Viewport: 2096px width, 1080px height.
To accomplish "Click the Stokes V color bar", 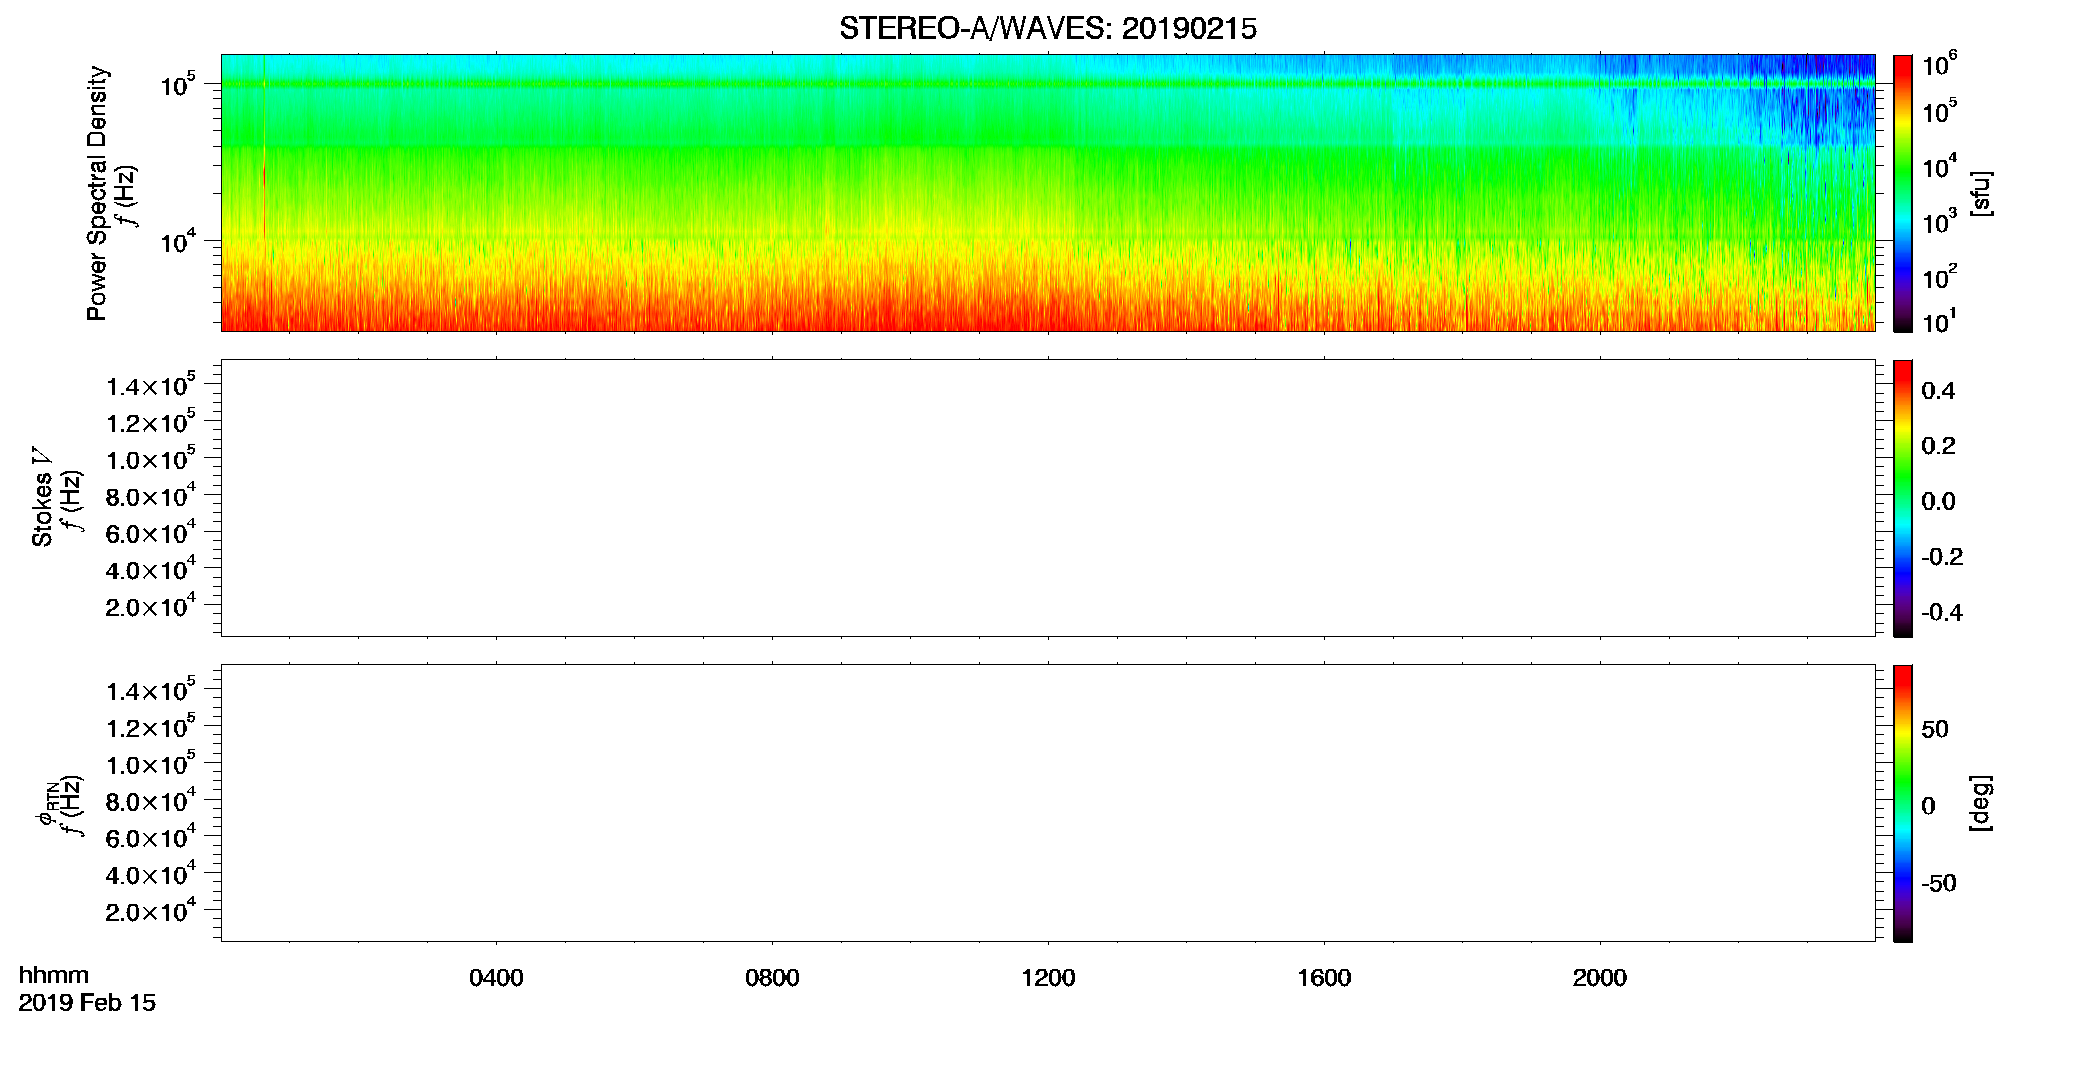I will (x=1903, y=498).
